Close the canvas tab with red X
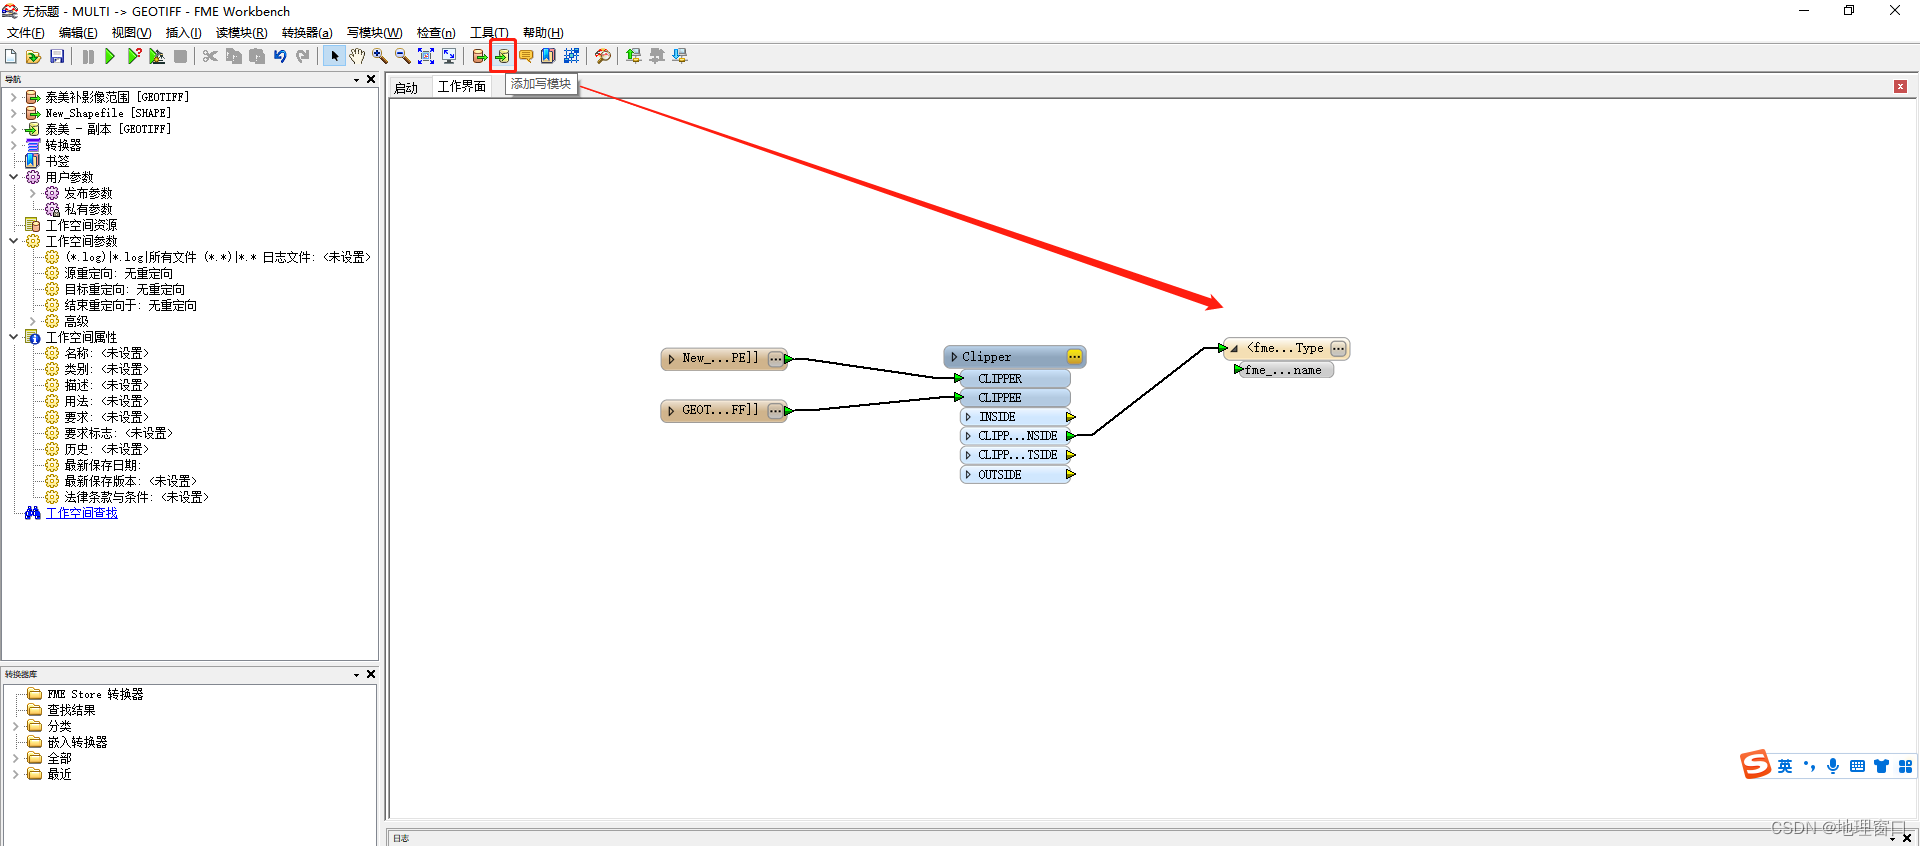This screenshot has width=1920, height=846. point(1900,87)
